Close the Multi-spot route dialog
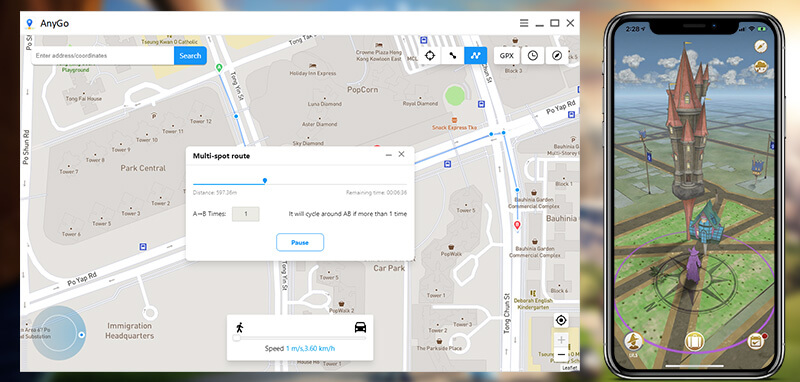This screenshot has width=800, height=382. click(402, 154)
